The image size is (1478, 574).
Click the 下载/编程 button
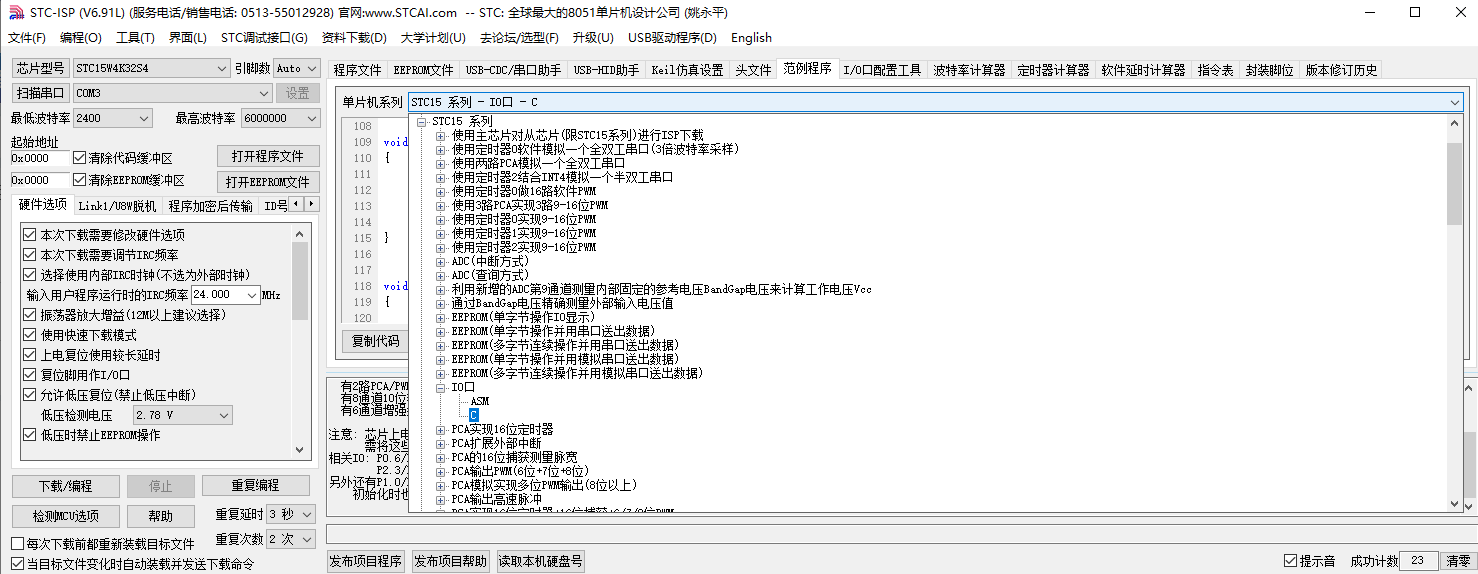65,486
